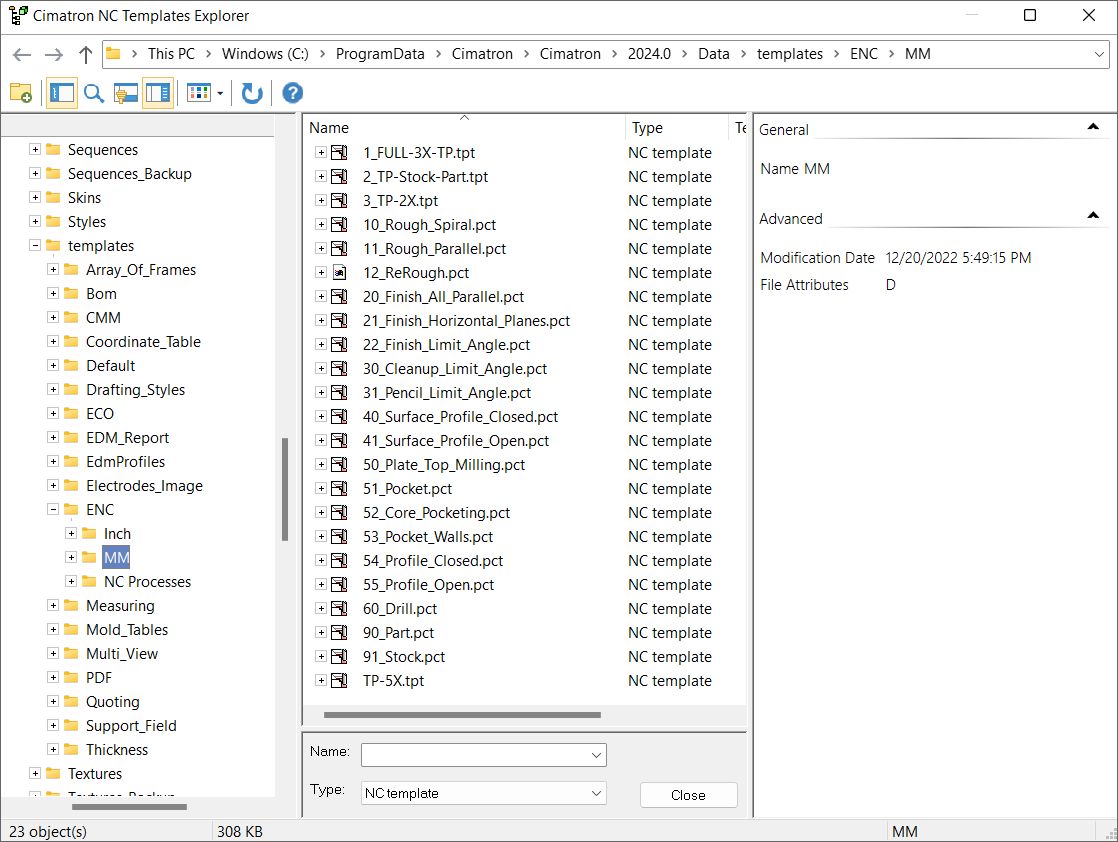The height and width of the screenshot is (842, 1118).
Task: Click the templates breadcrumb segment
Action: (x=789, y=54)
